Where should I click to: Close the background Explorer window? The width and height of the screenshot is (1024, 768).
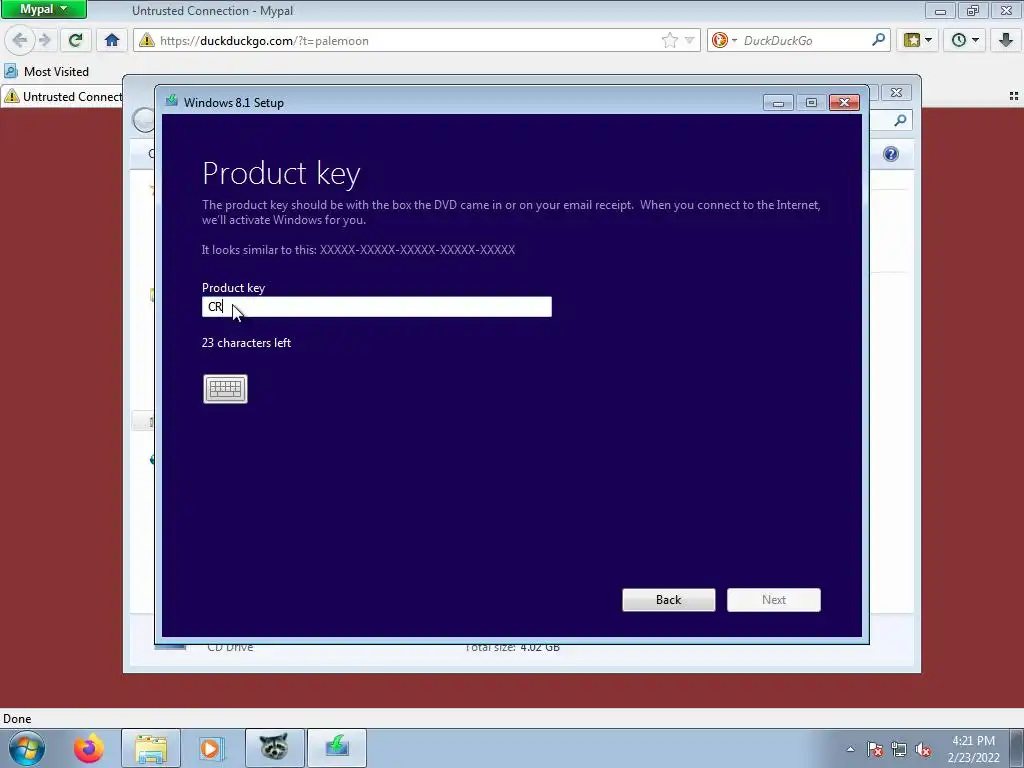[x=896, y=93]
